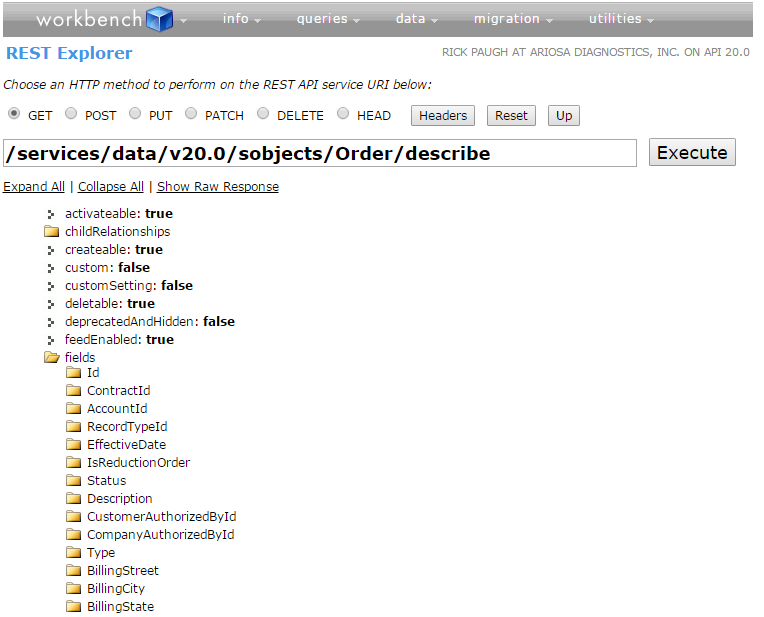Click the IsReductionOrder field label
764x617 pixels.
tap(138, 463)
